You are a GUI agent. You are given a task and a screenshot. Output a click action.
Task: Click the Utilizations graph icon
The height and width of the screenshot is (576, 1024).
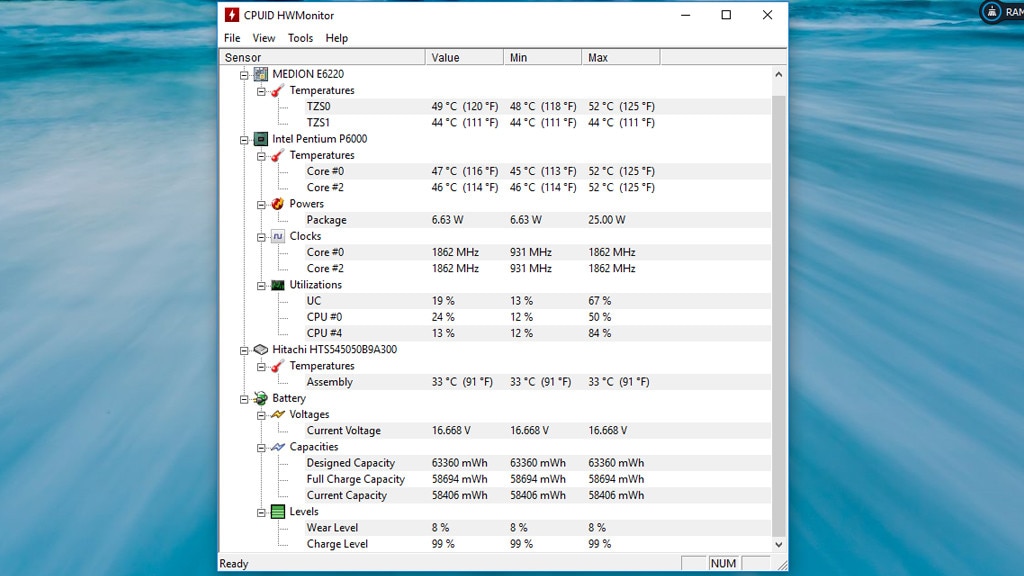(x=278, y=285)
